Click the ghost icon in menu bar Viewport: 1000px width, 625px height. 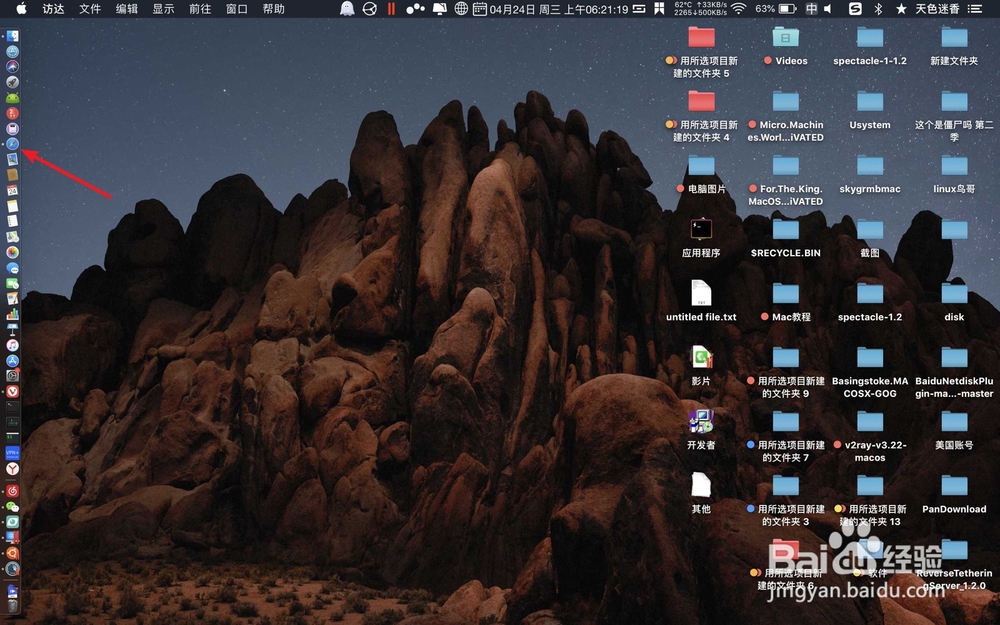[x=347, y=8]
